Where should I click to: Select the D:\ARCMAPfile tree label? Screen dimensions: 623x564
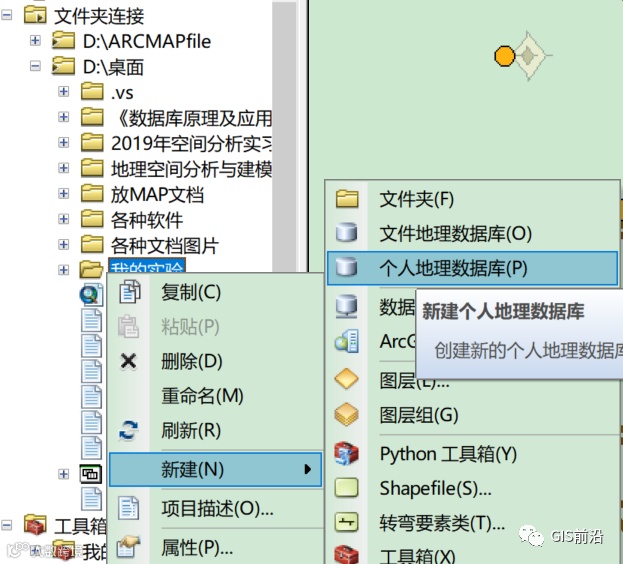pos(147,41)
